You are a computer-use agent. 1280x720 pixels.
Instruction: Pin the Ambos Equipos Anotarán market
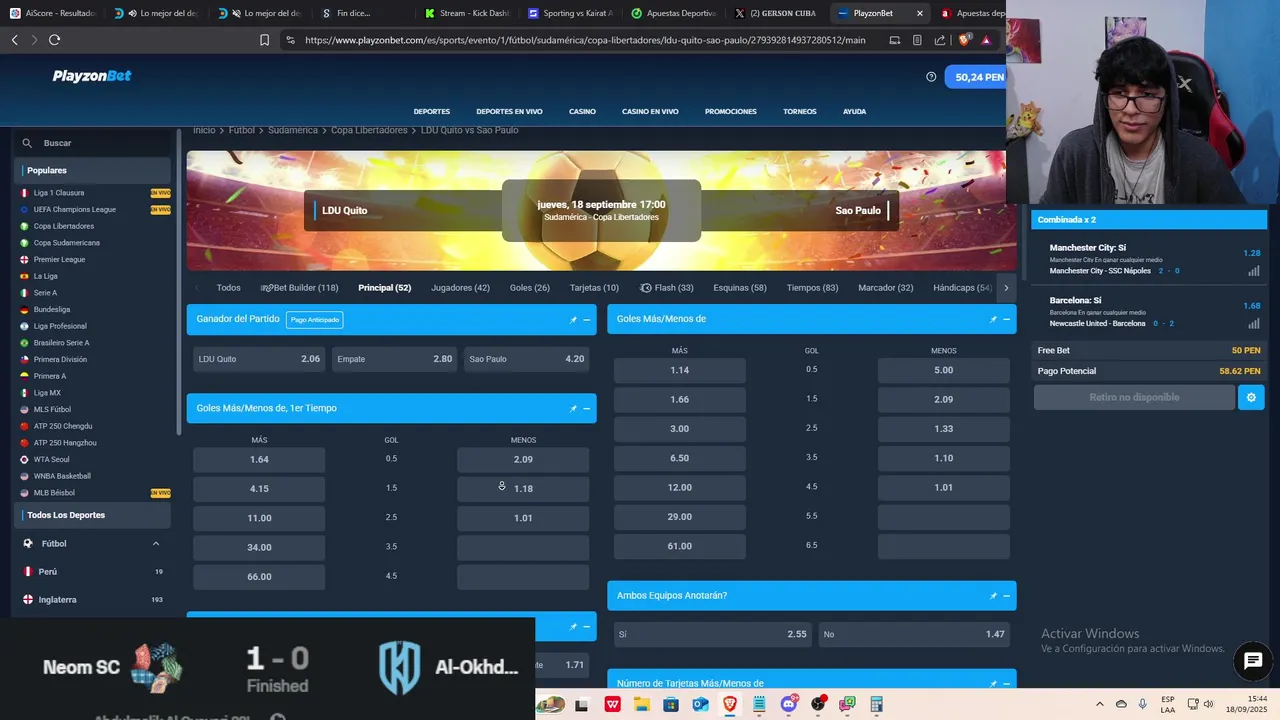pos(993,596)
